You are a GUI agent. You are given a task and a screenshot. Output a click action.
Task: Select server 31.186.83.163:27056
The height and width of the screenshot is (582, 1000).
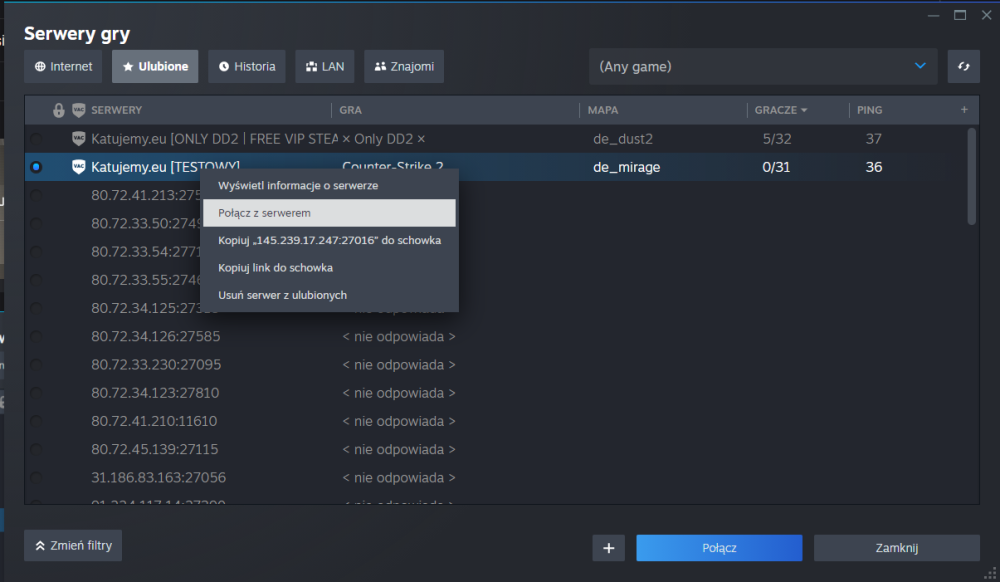tap(158, 477)
